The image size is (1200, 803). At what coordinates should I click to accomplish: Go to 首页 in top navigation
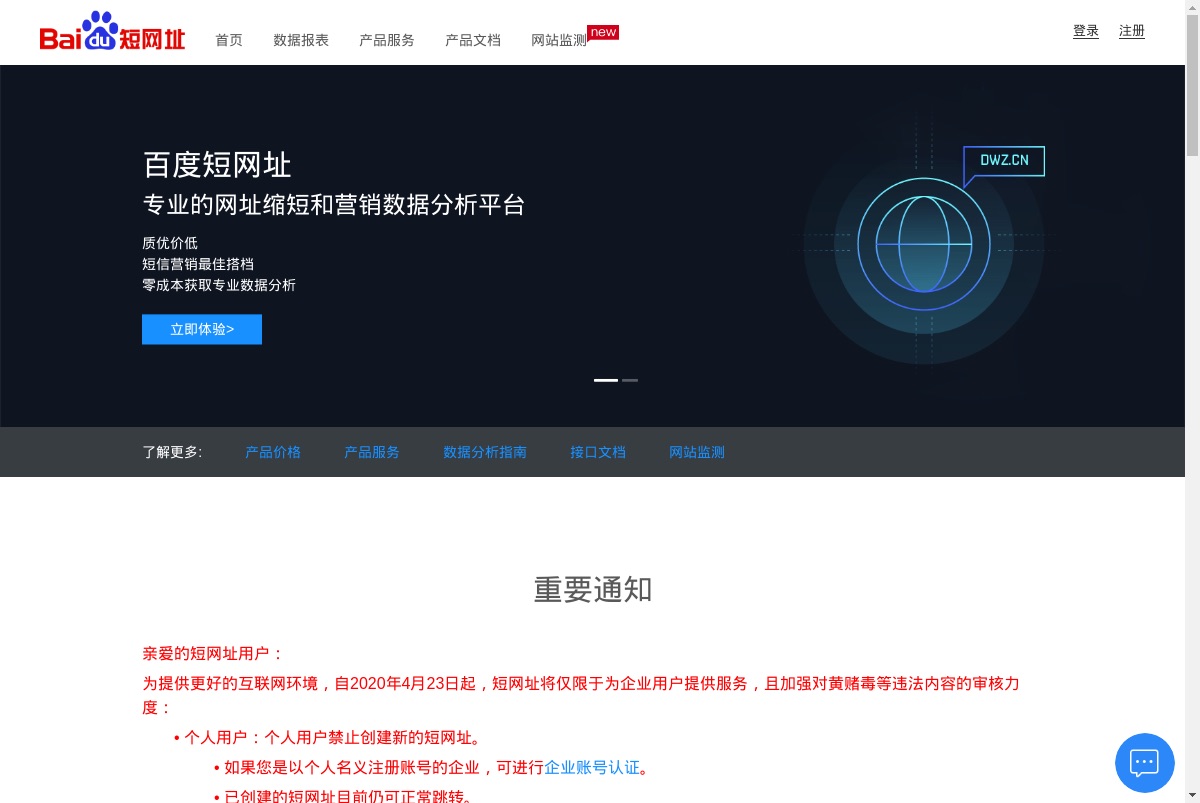point(229,40)
